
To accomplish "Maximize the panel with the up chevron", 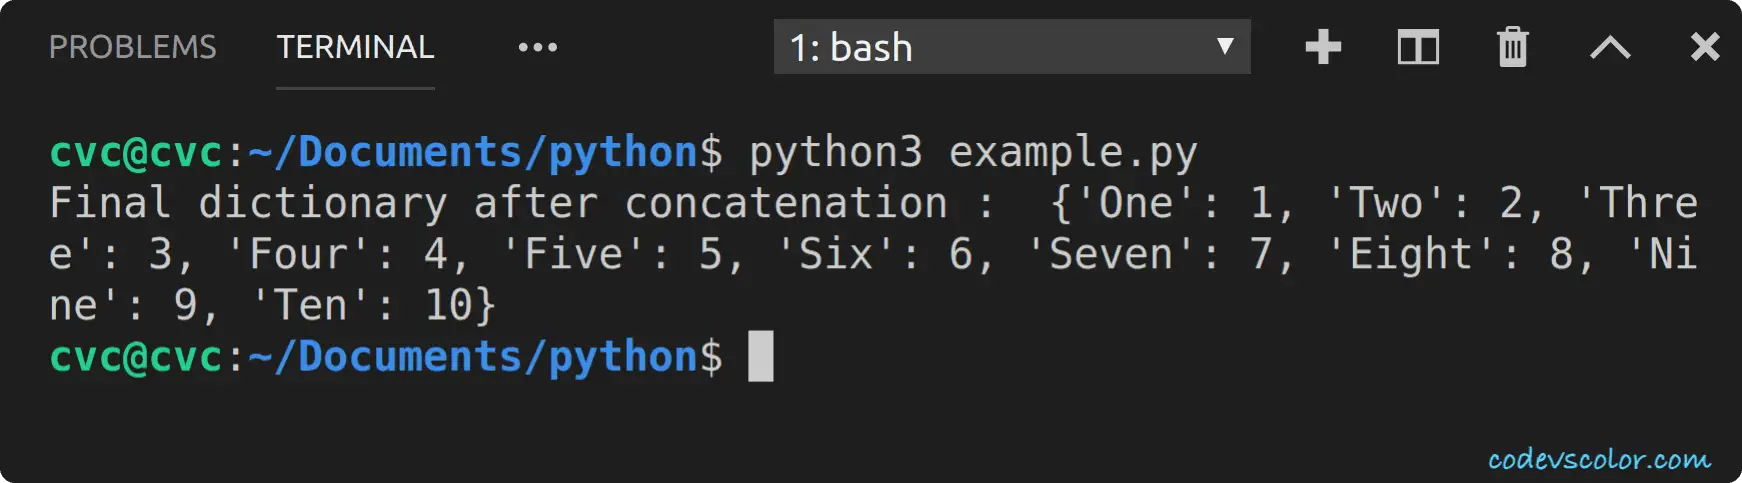I will click(1610, 47).
